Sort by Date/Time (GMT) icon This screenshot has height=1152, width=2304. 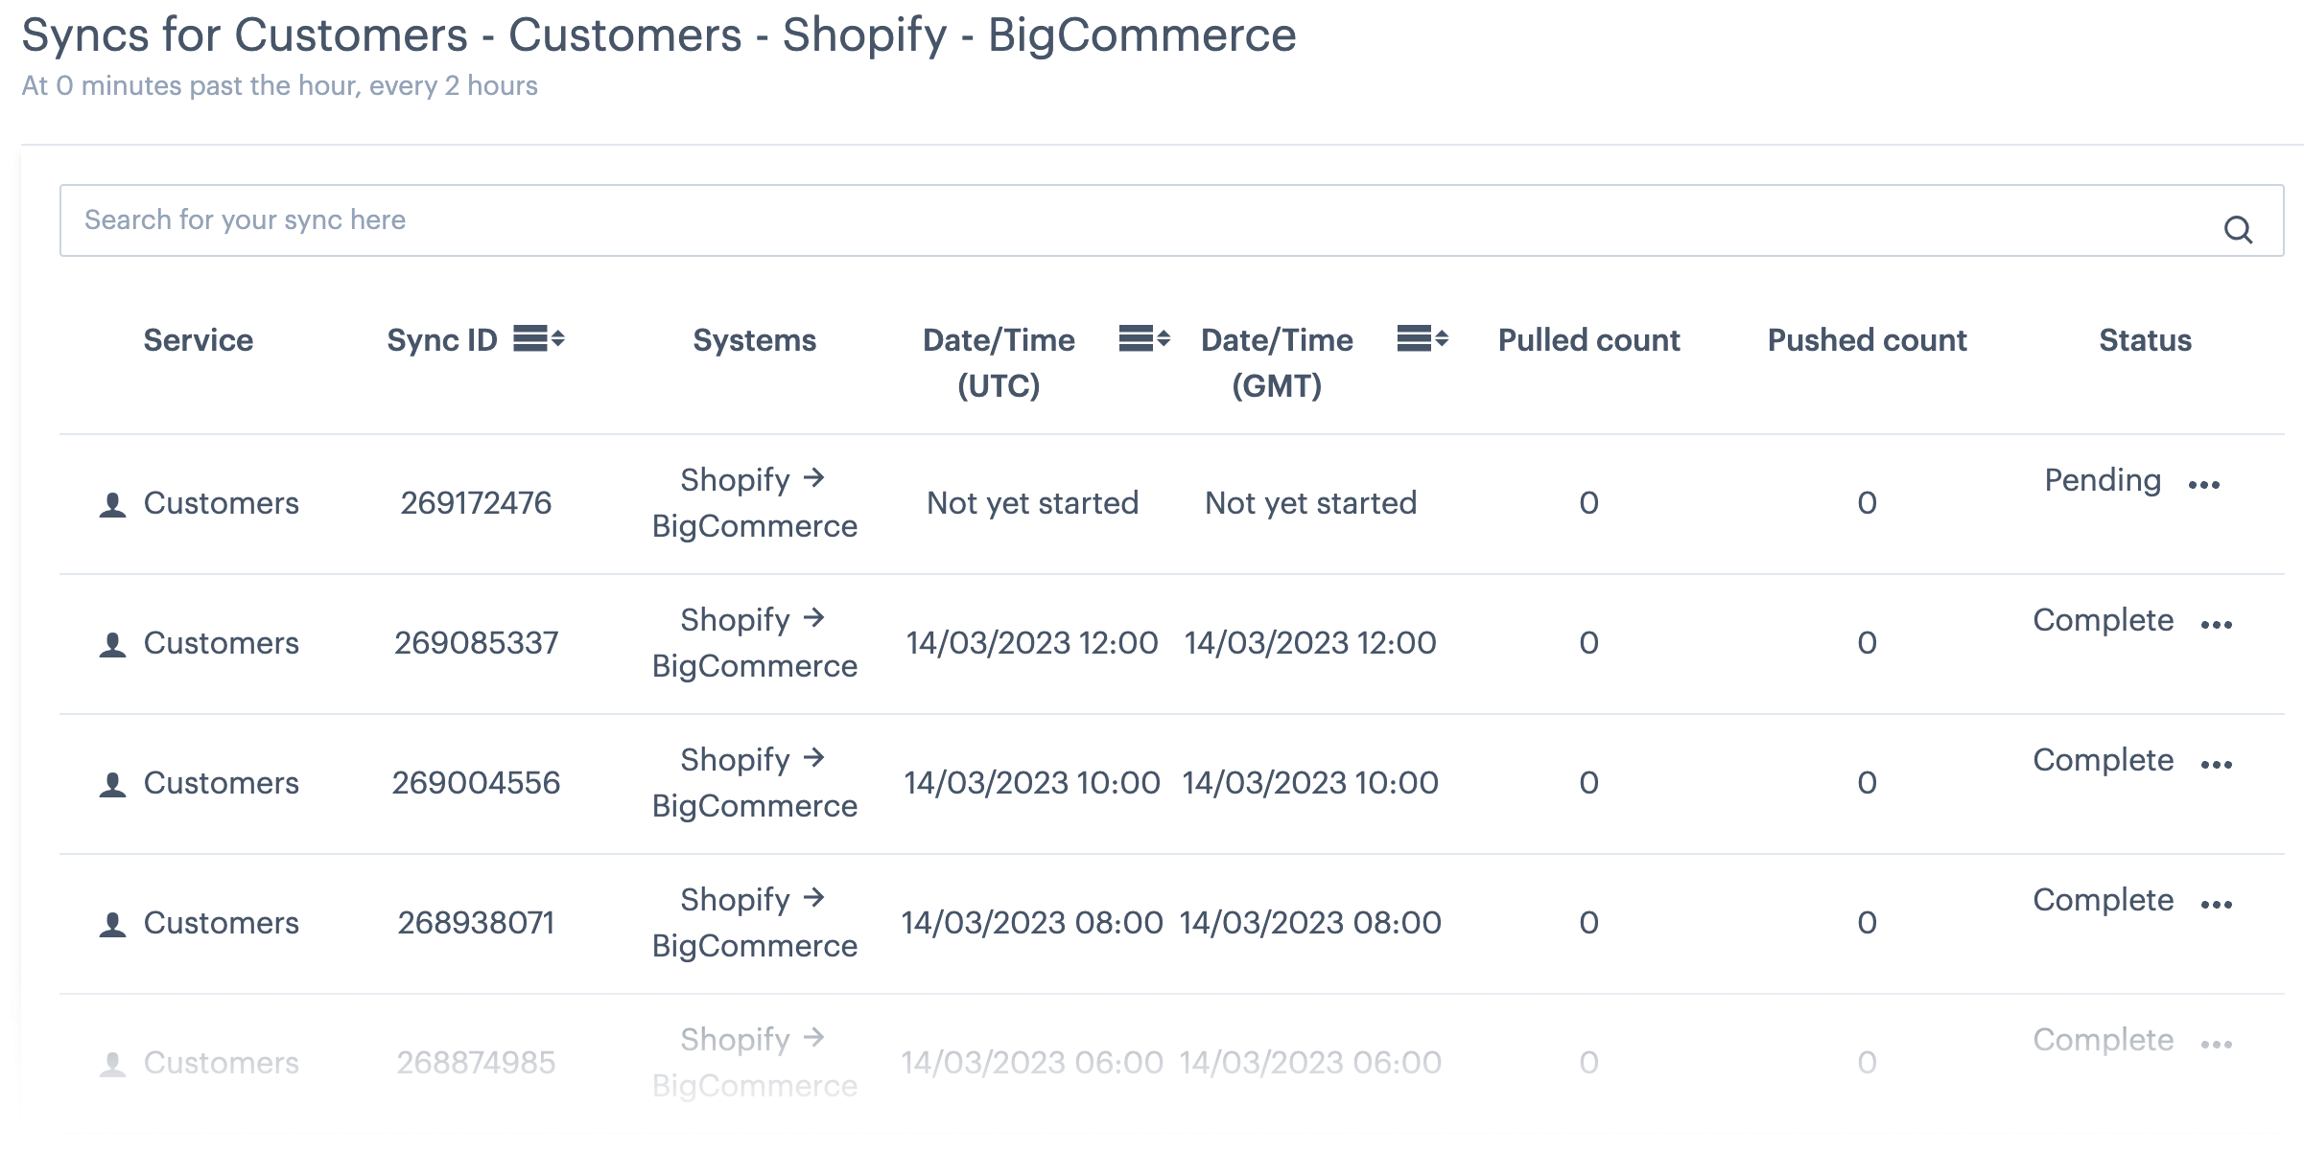pyautogui.click(x=1422, y=339)
